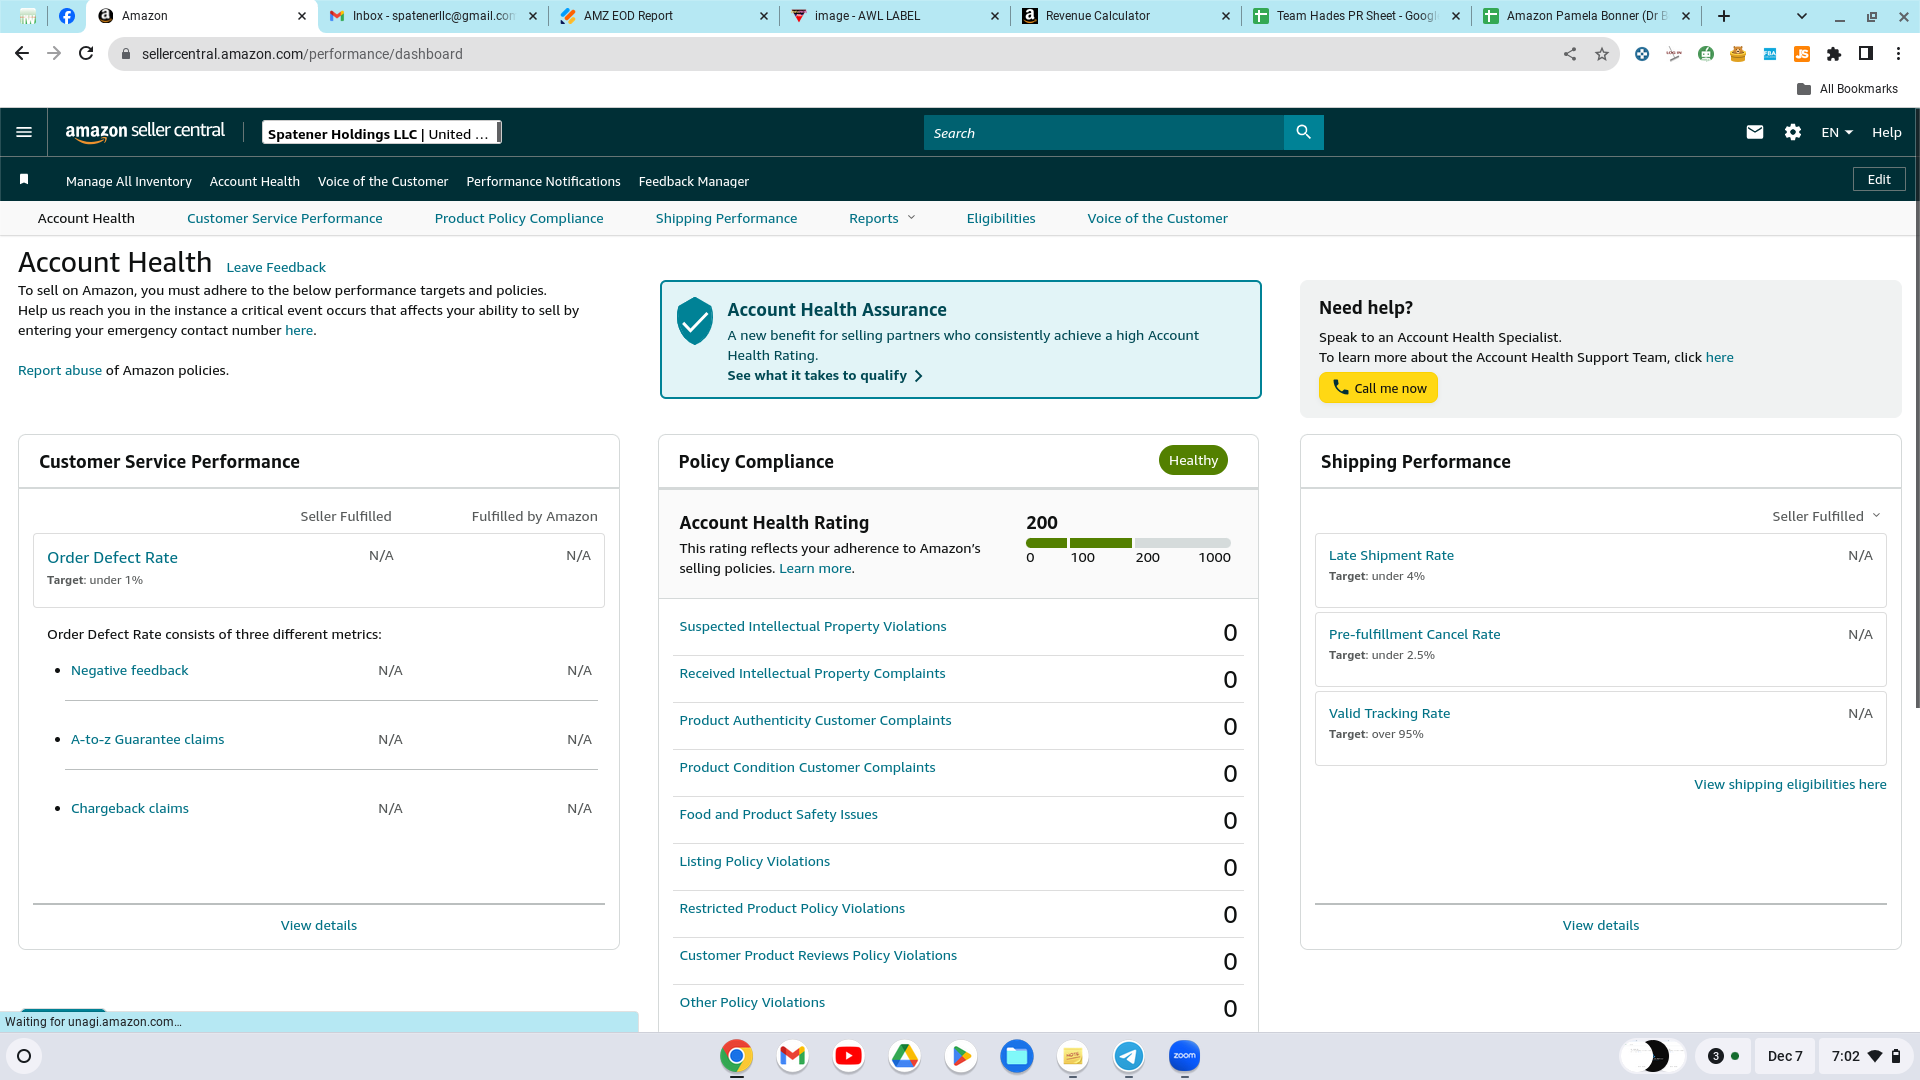Image resolution: width=1920 pixels, height=1080 pixels.
Task: Open the Seller Fulfilled dropdown in Shipping Performance
Action: [x=1827, y=516]
